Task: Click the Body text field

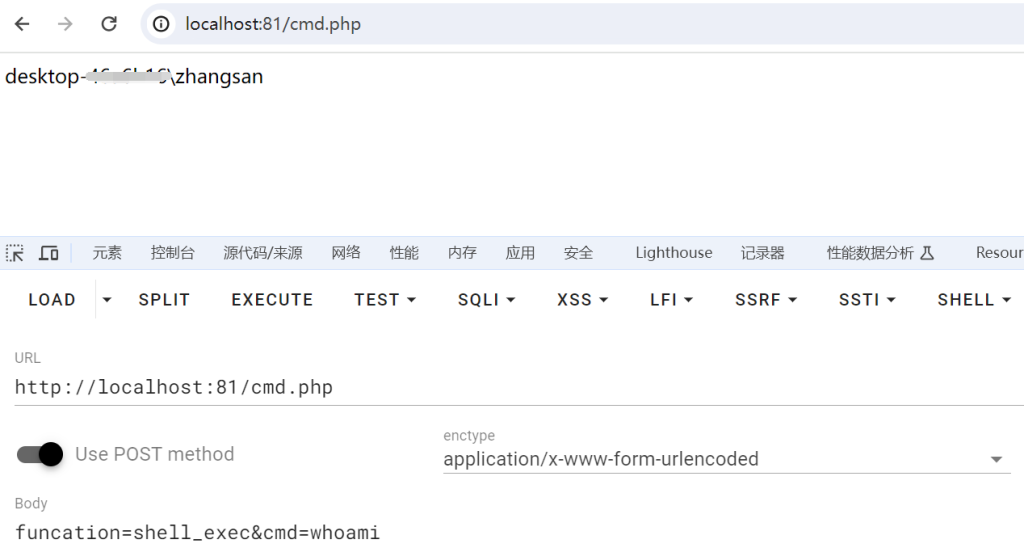Action: [519, 532]
